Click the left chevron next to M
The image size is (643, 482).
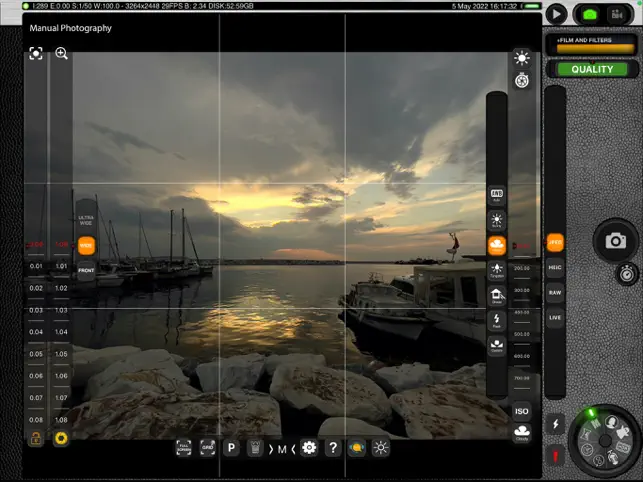270,448
